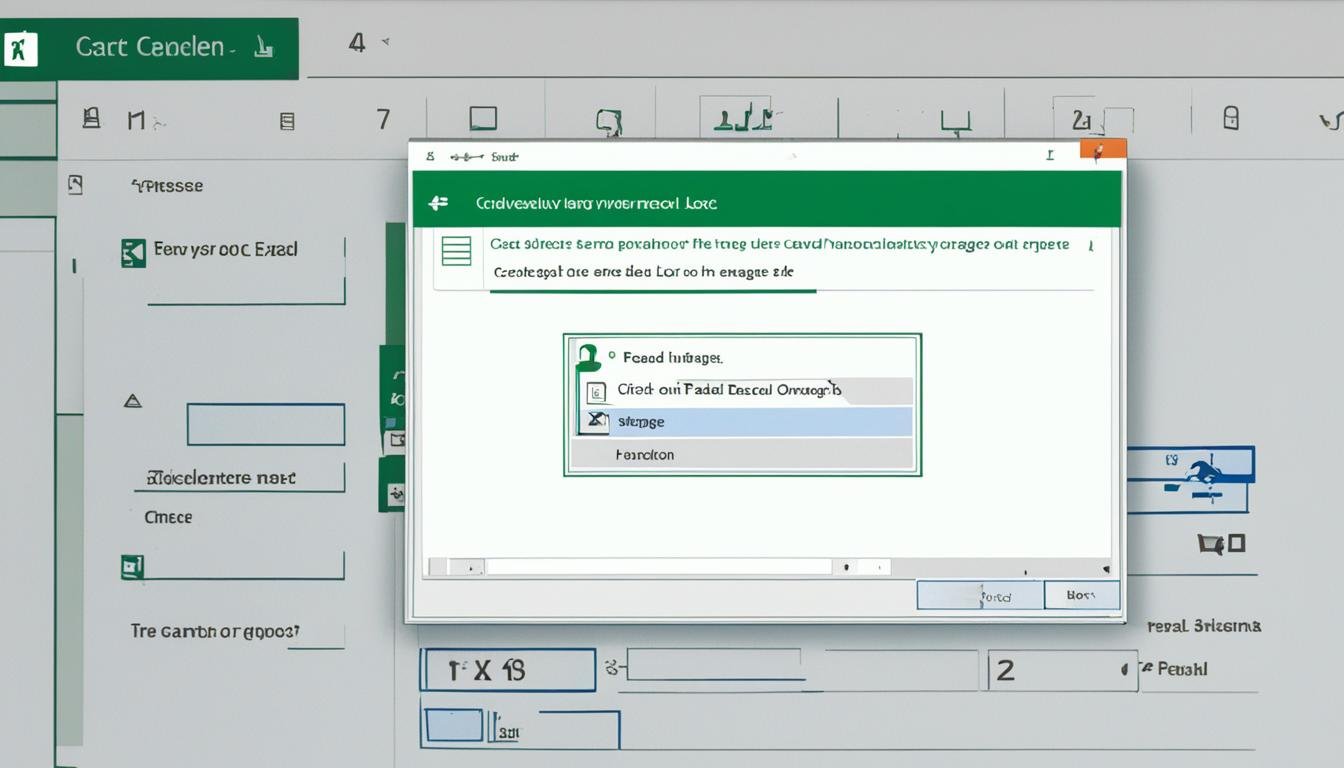Viewport: 1344px width, 768px height.
Task: Click the '7' item in the toolbar
Action: pyautogui.click(x=383, y=120)
